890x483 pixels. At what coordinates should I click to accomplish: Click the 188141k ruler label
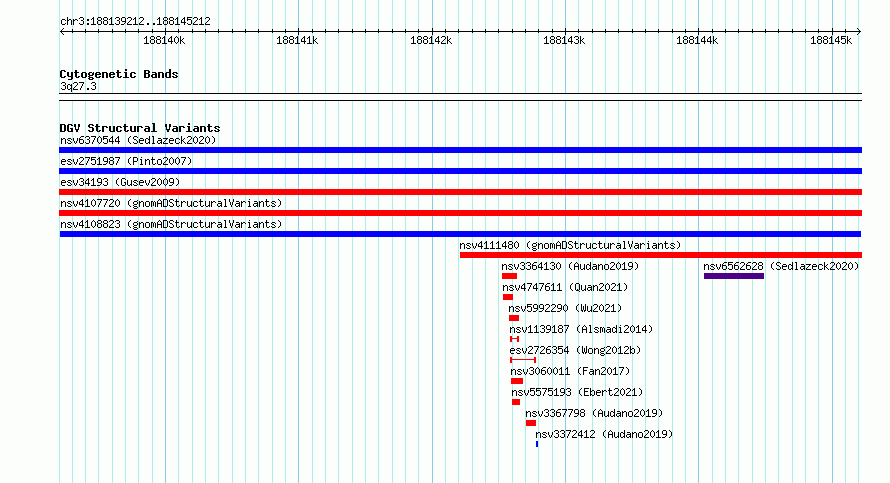coord(297,40)
